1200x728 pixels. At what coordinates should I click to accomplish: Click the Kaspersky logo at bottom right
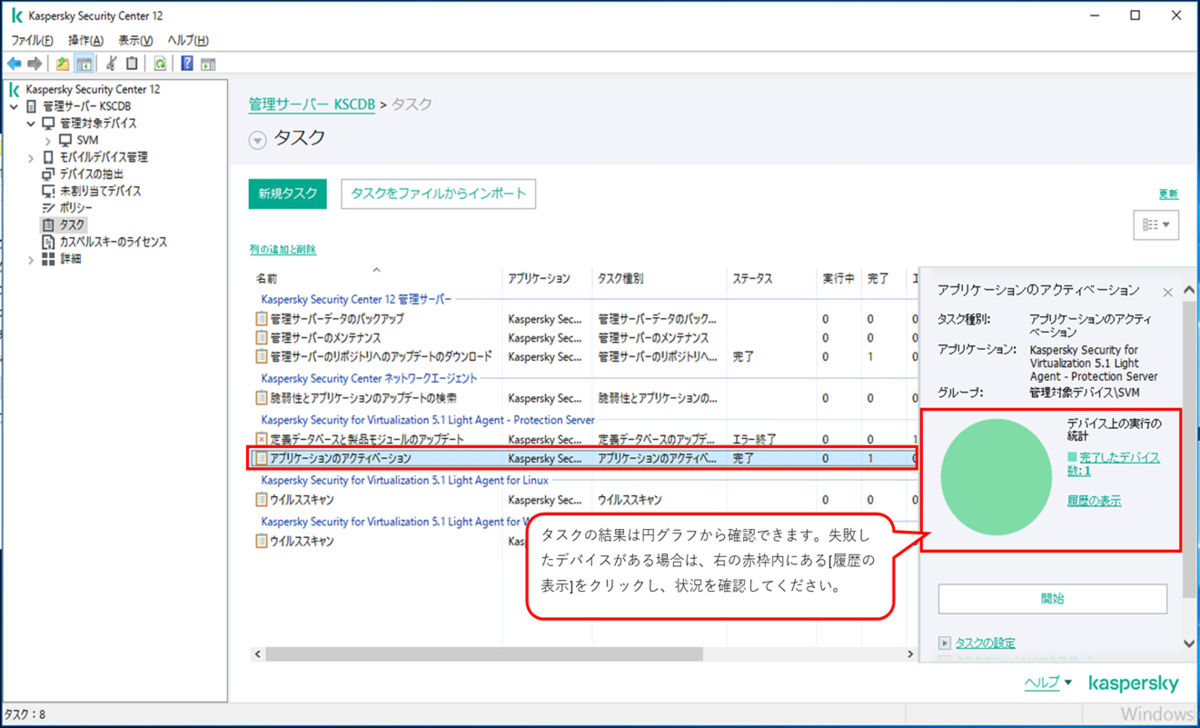coord(1135,683)
